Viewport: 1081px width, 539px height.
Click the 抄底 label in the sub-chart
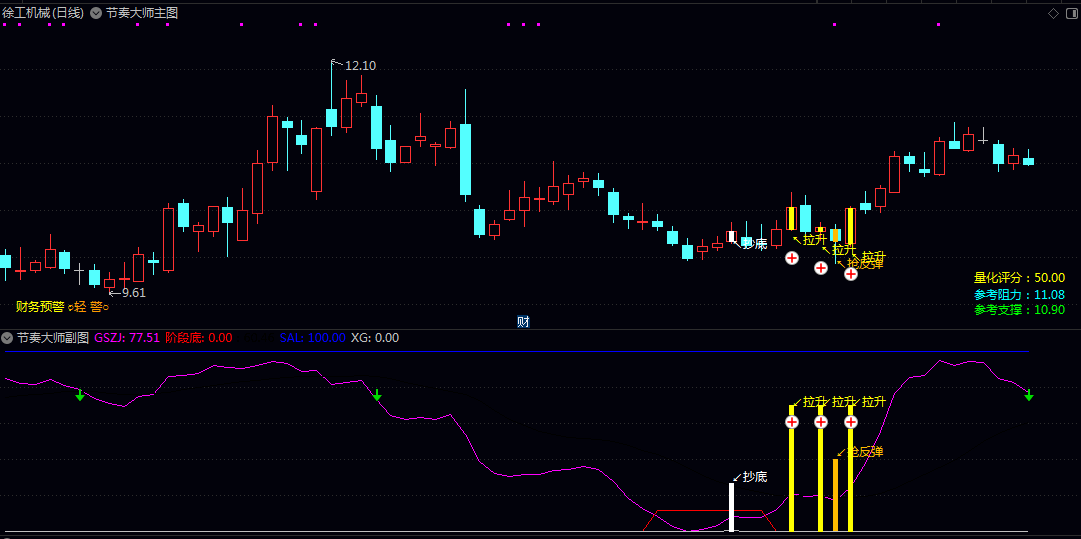[755, 476]
